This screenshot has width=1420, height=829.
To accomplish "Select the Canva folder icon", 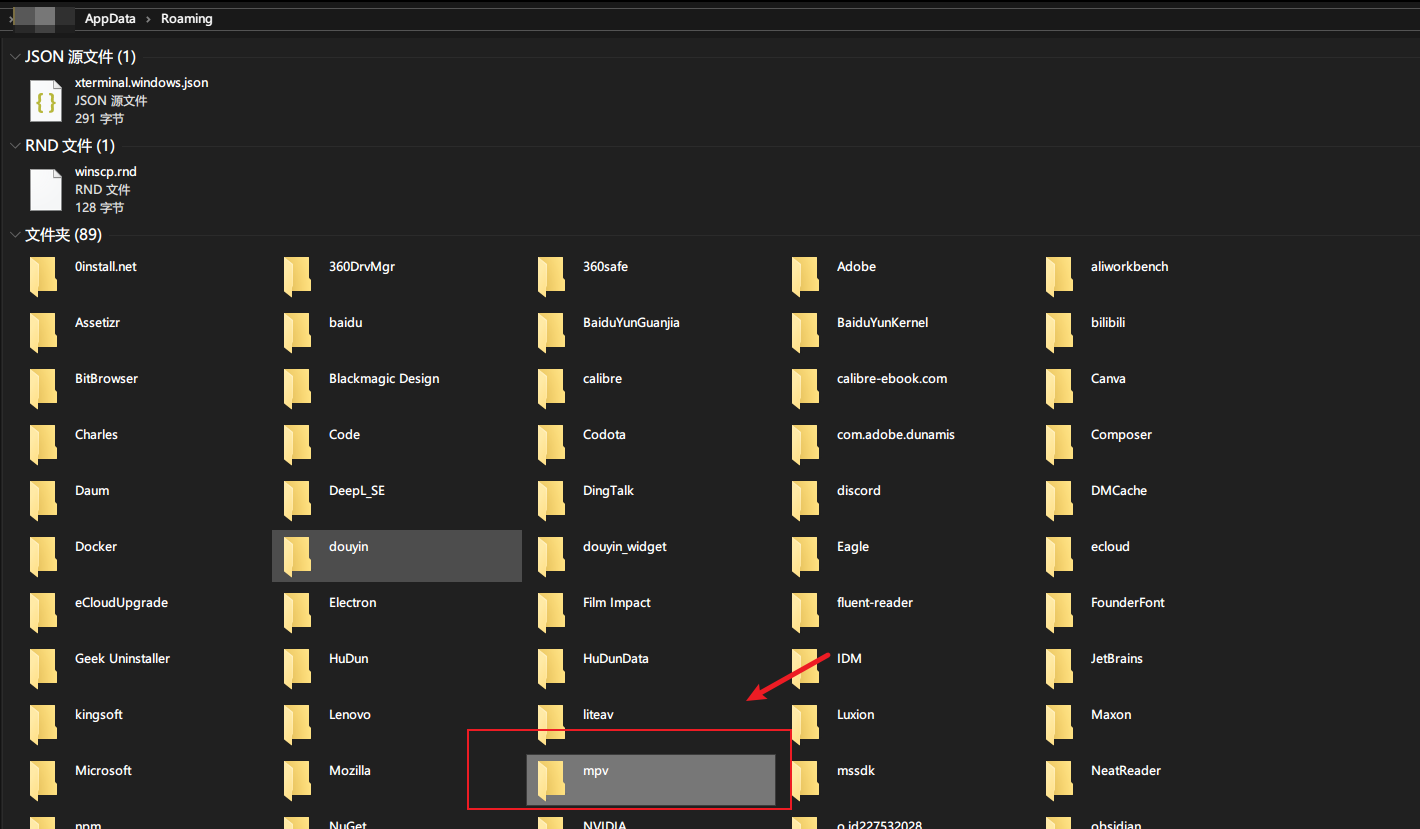I will coord(1059,389).
